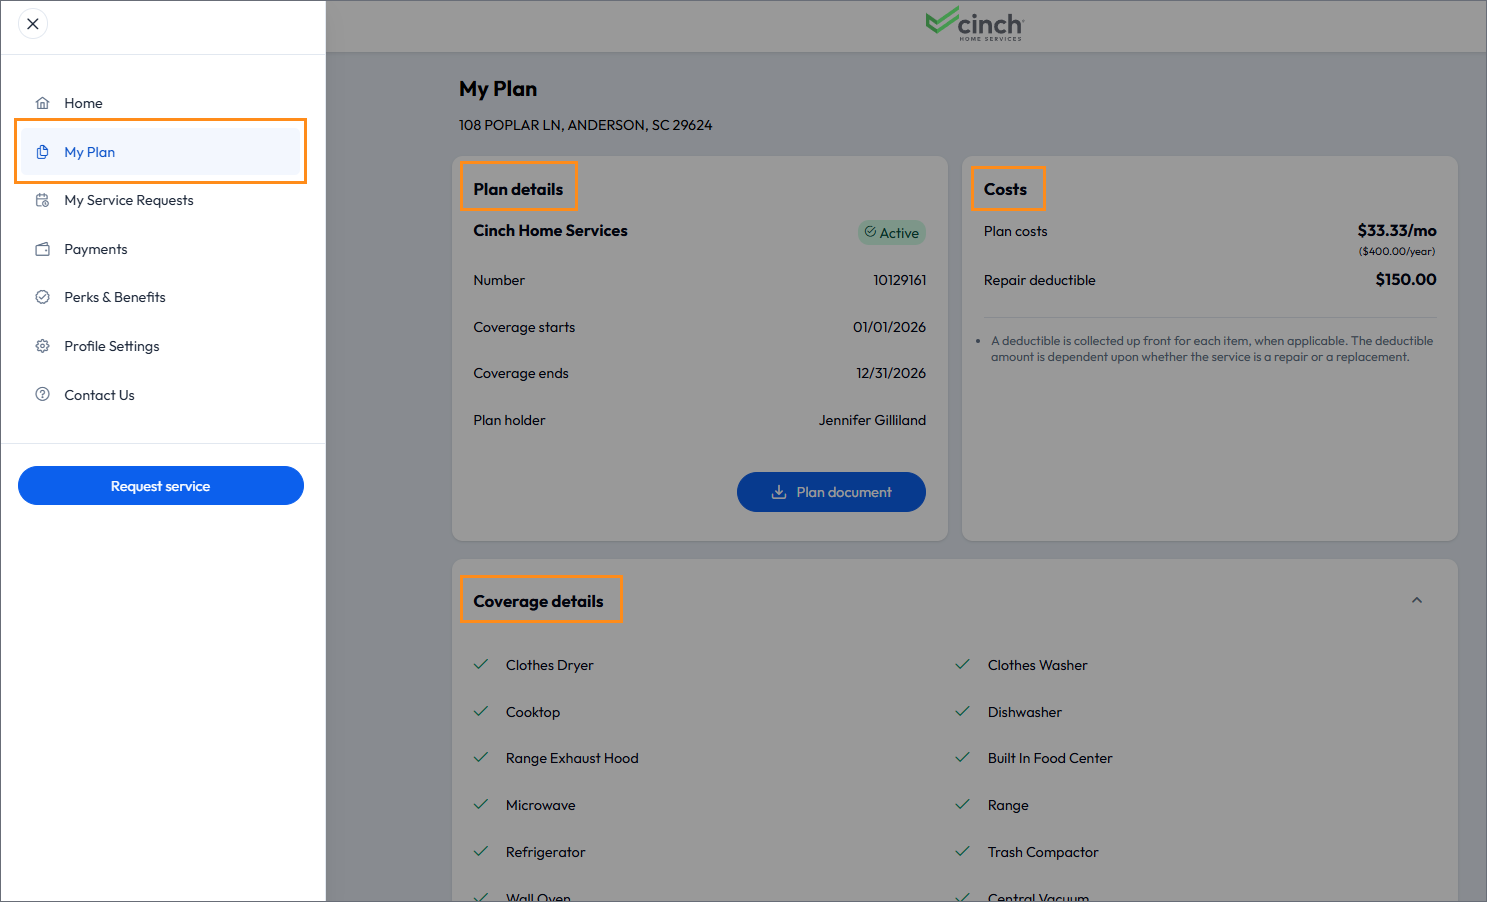Click the Cinch logo in header
This screenshot has width=1487, height=902.
(x=975, y=24)
